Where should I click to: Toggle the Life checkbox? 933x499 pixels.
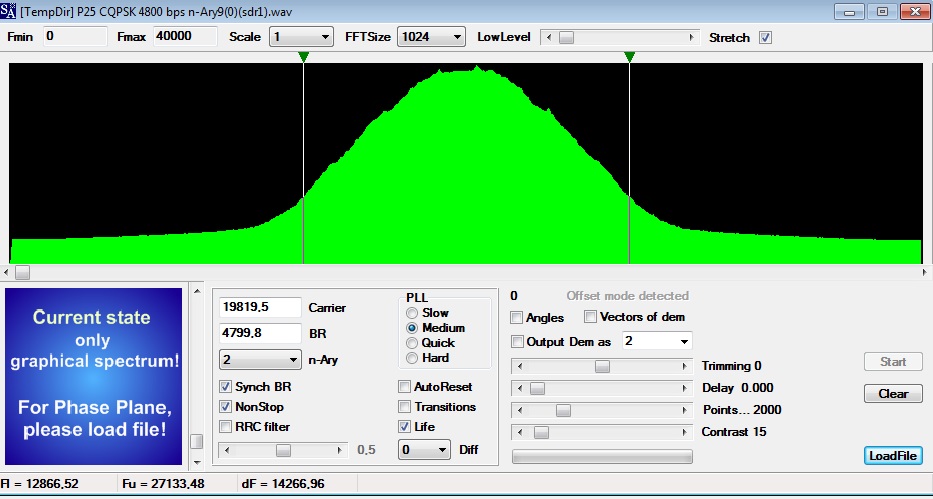(405, 426)
